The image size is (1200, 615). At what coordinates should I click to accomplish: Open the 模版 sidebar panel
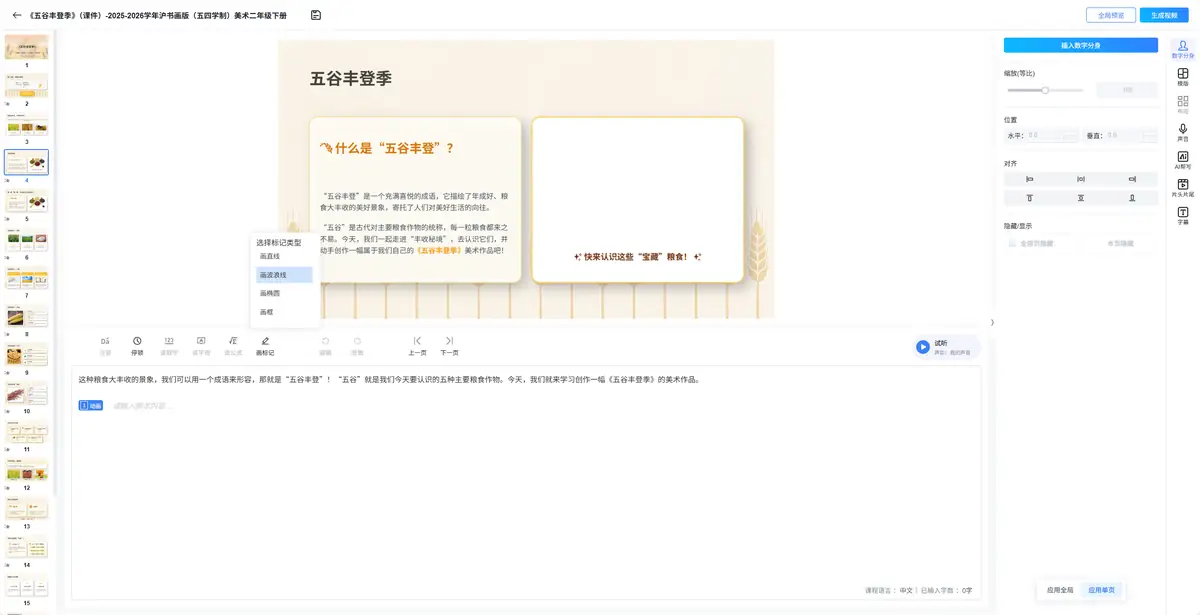point(1183,77)
